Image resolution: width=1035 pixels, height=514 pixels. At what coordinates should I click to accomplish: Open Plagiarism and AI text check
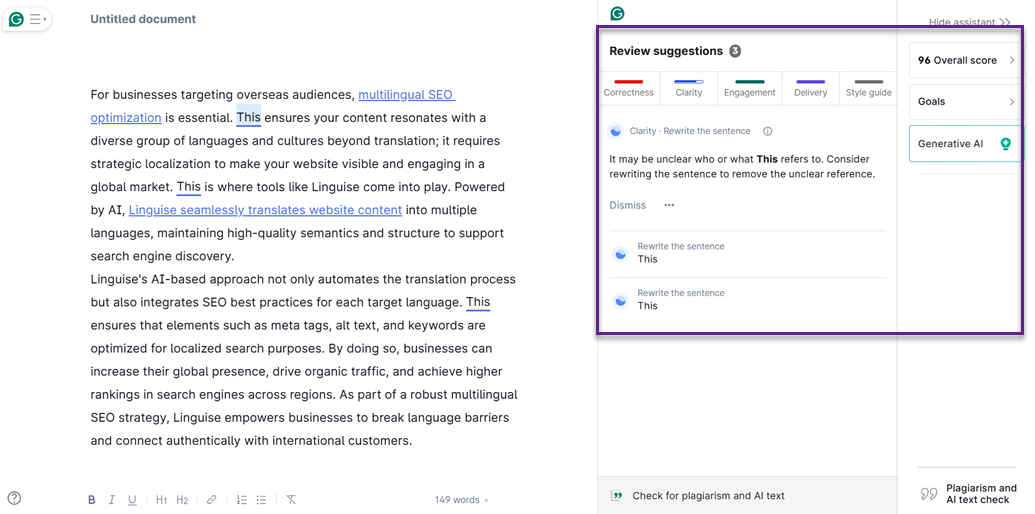coord(970,494)
